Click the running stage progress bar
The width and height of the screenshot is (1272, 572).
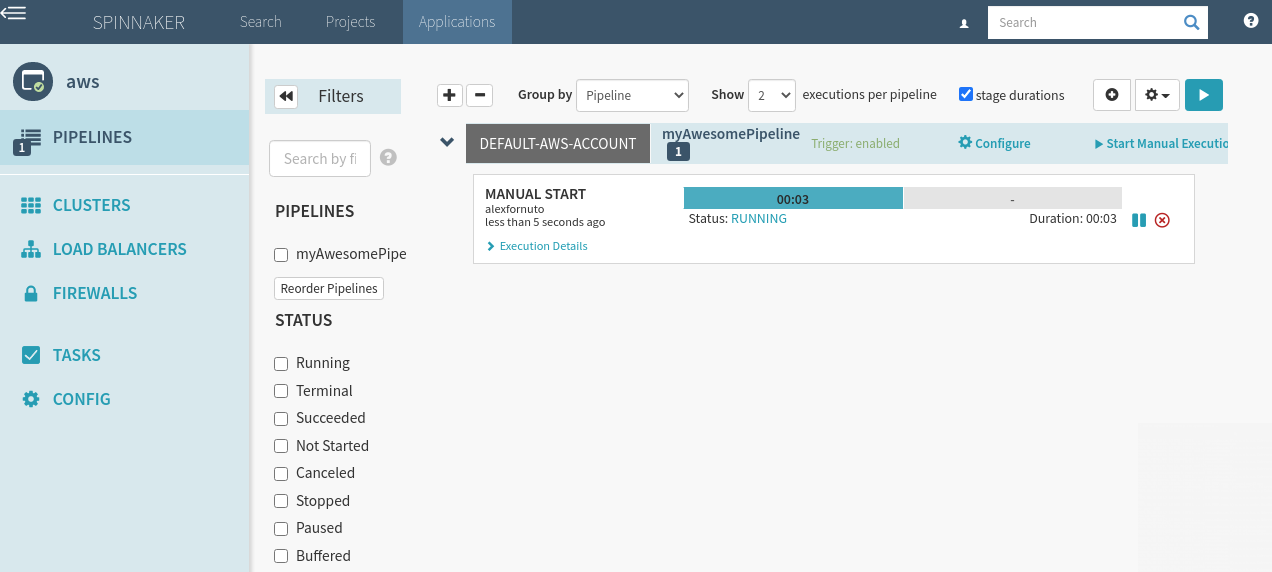[793, 198]
